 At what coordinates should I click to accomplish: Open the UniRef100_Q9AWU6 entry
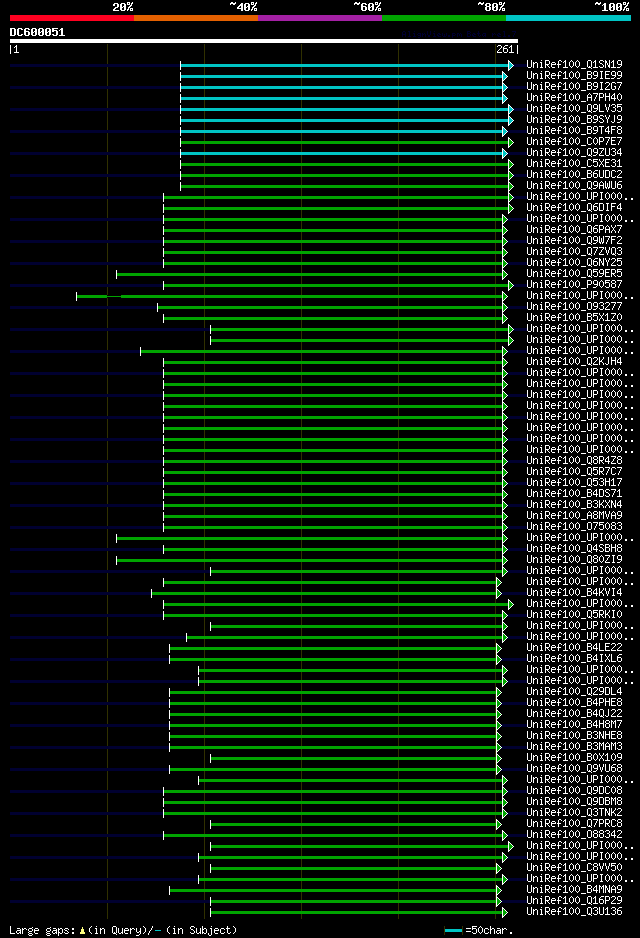(x=574, y=185)
